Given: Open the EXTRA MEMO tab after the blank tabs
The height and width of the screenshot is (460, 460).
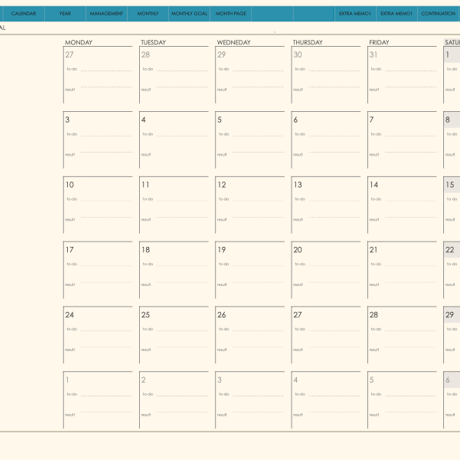Looking at the screenshot, I should pos(355,14).
